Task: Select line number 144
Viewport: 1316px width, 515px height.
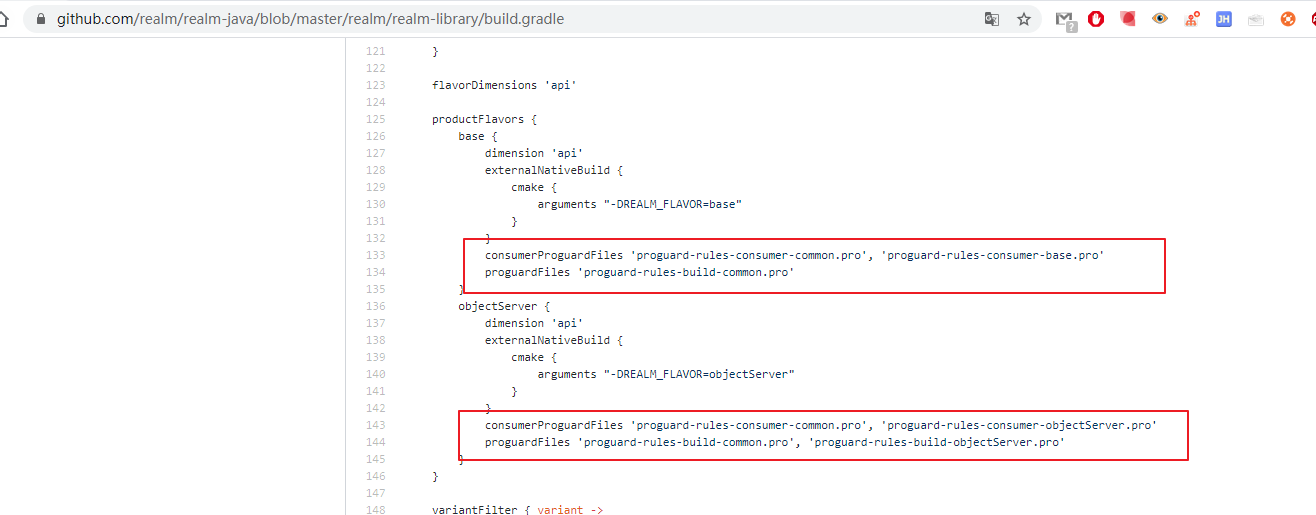Action: click(x=375, y=442)
